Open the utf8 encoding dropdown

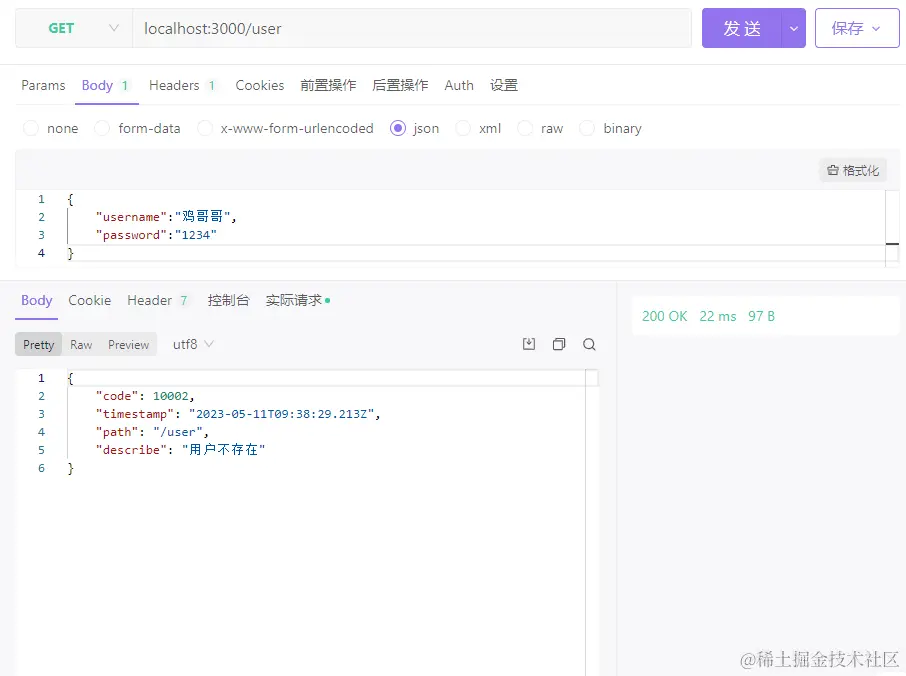191,343
